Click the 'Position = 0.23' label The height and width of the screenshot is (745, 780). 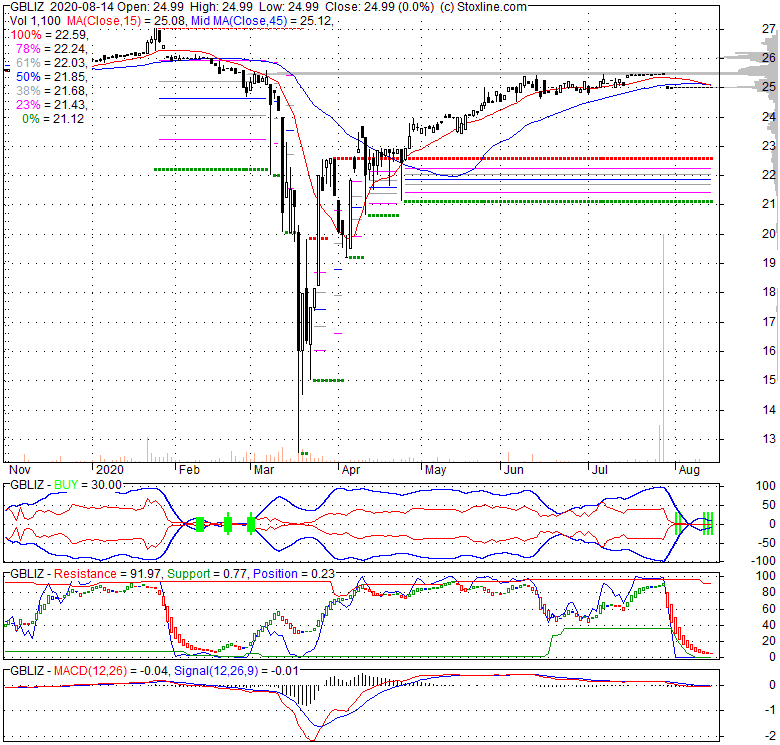pos(294,574)
